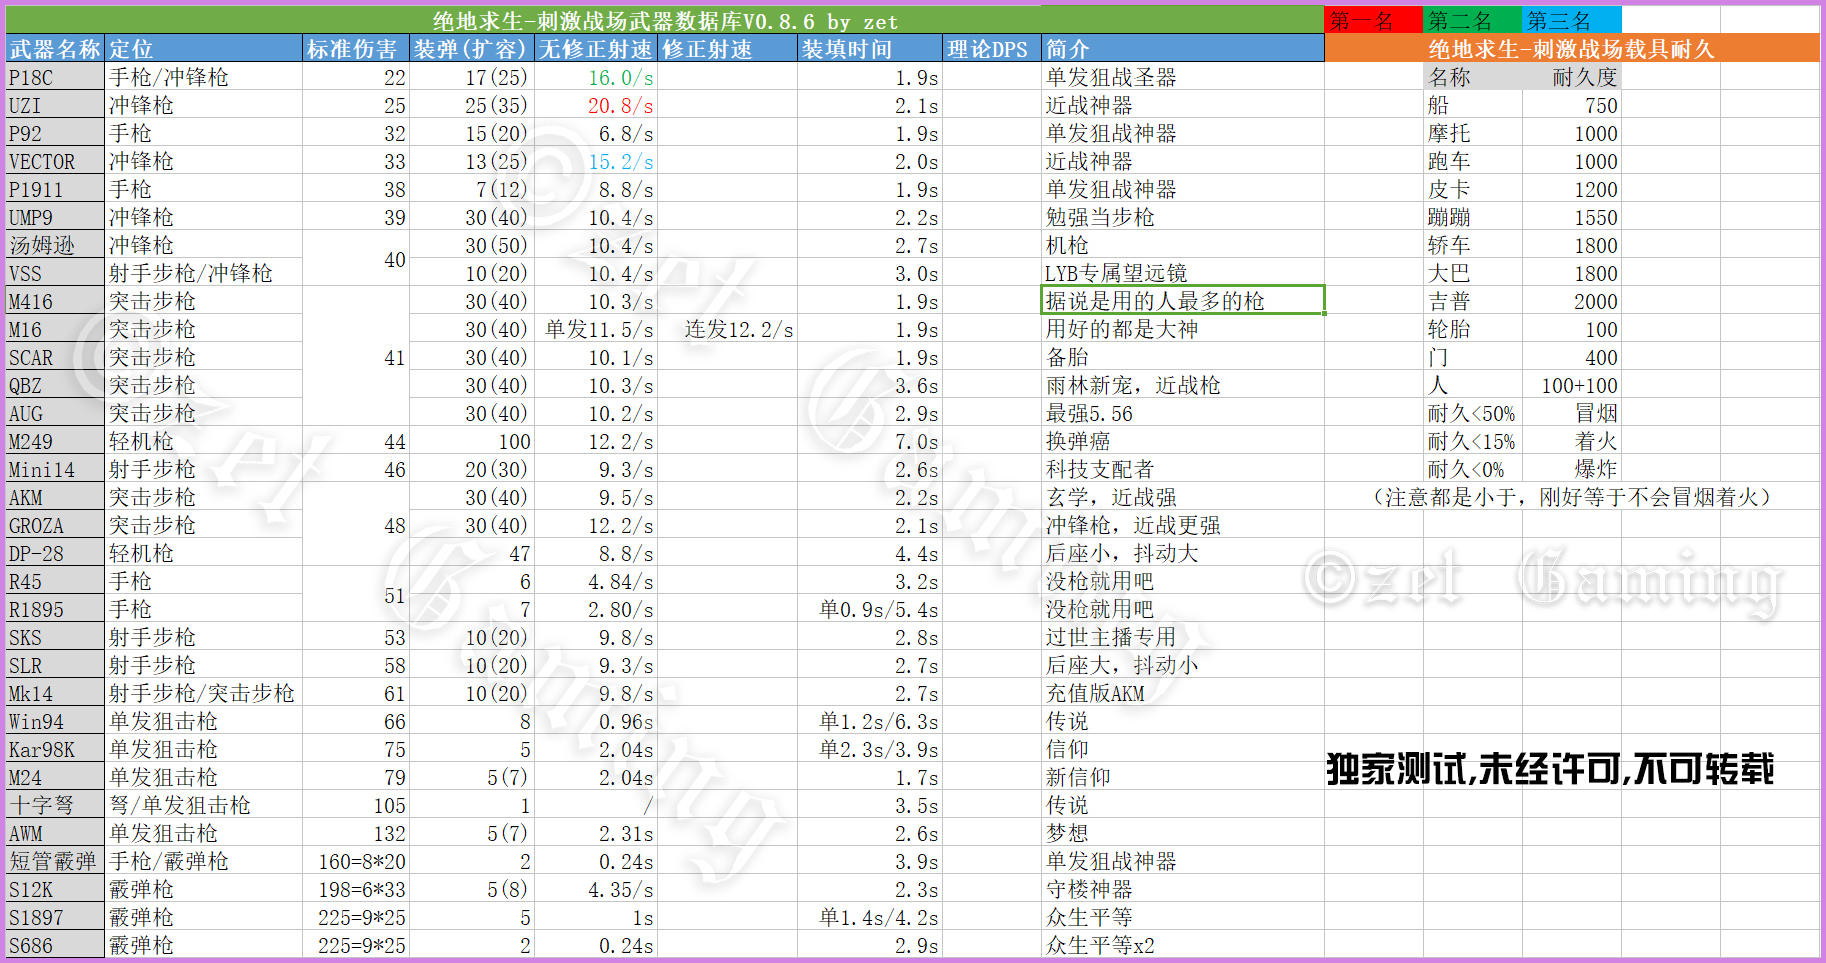
Task: Click the UZI weapon name cell
Action: pyautogui.click(x=55, y=105)
